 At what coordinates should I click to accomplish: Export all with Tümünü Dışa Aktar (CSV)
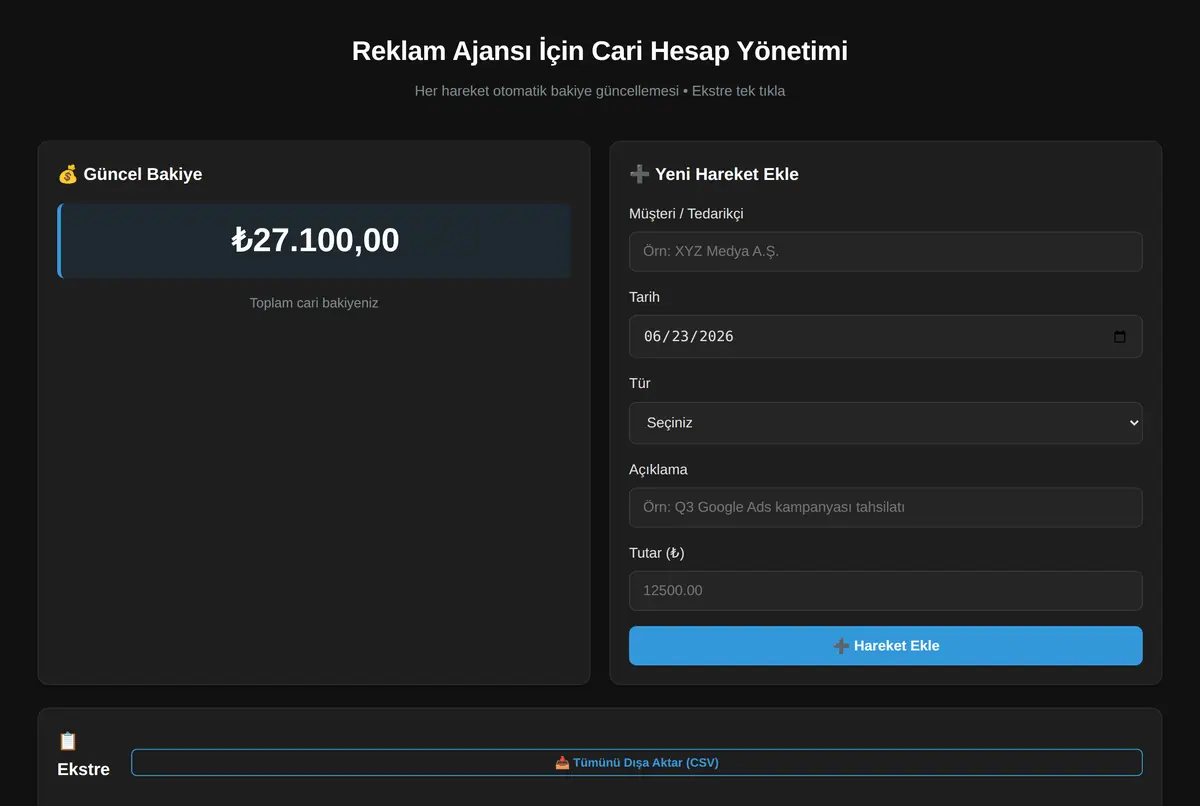(x=636, y=762)
